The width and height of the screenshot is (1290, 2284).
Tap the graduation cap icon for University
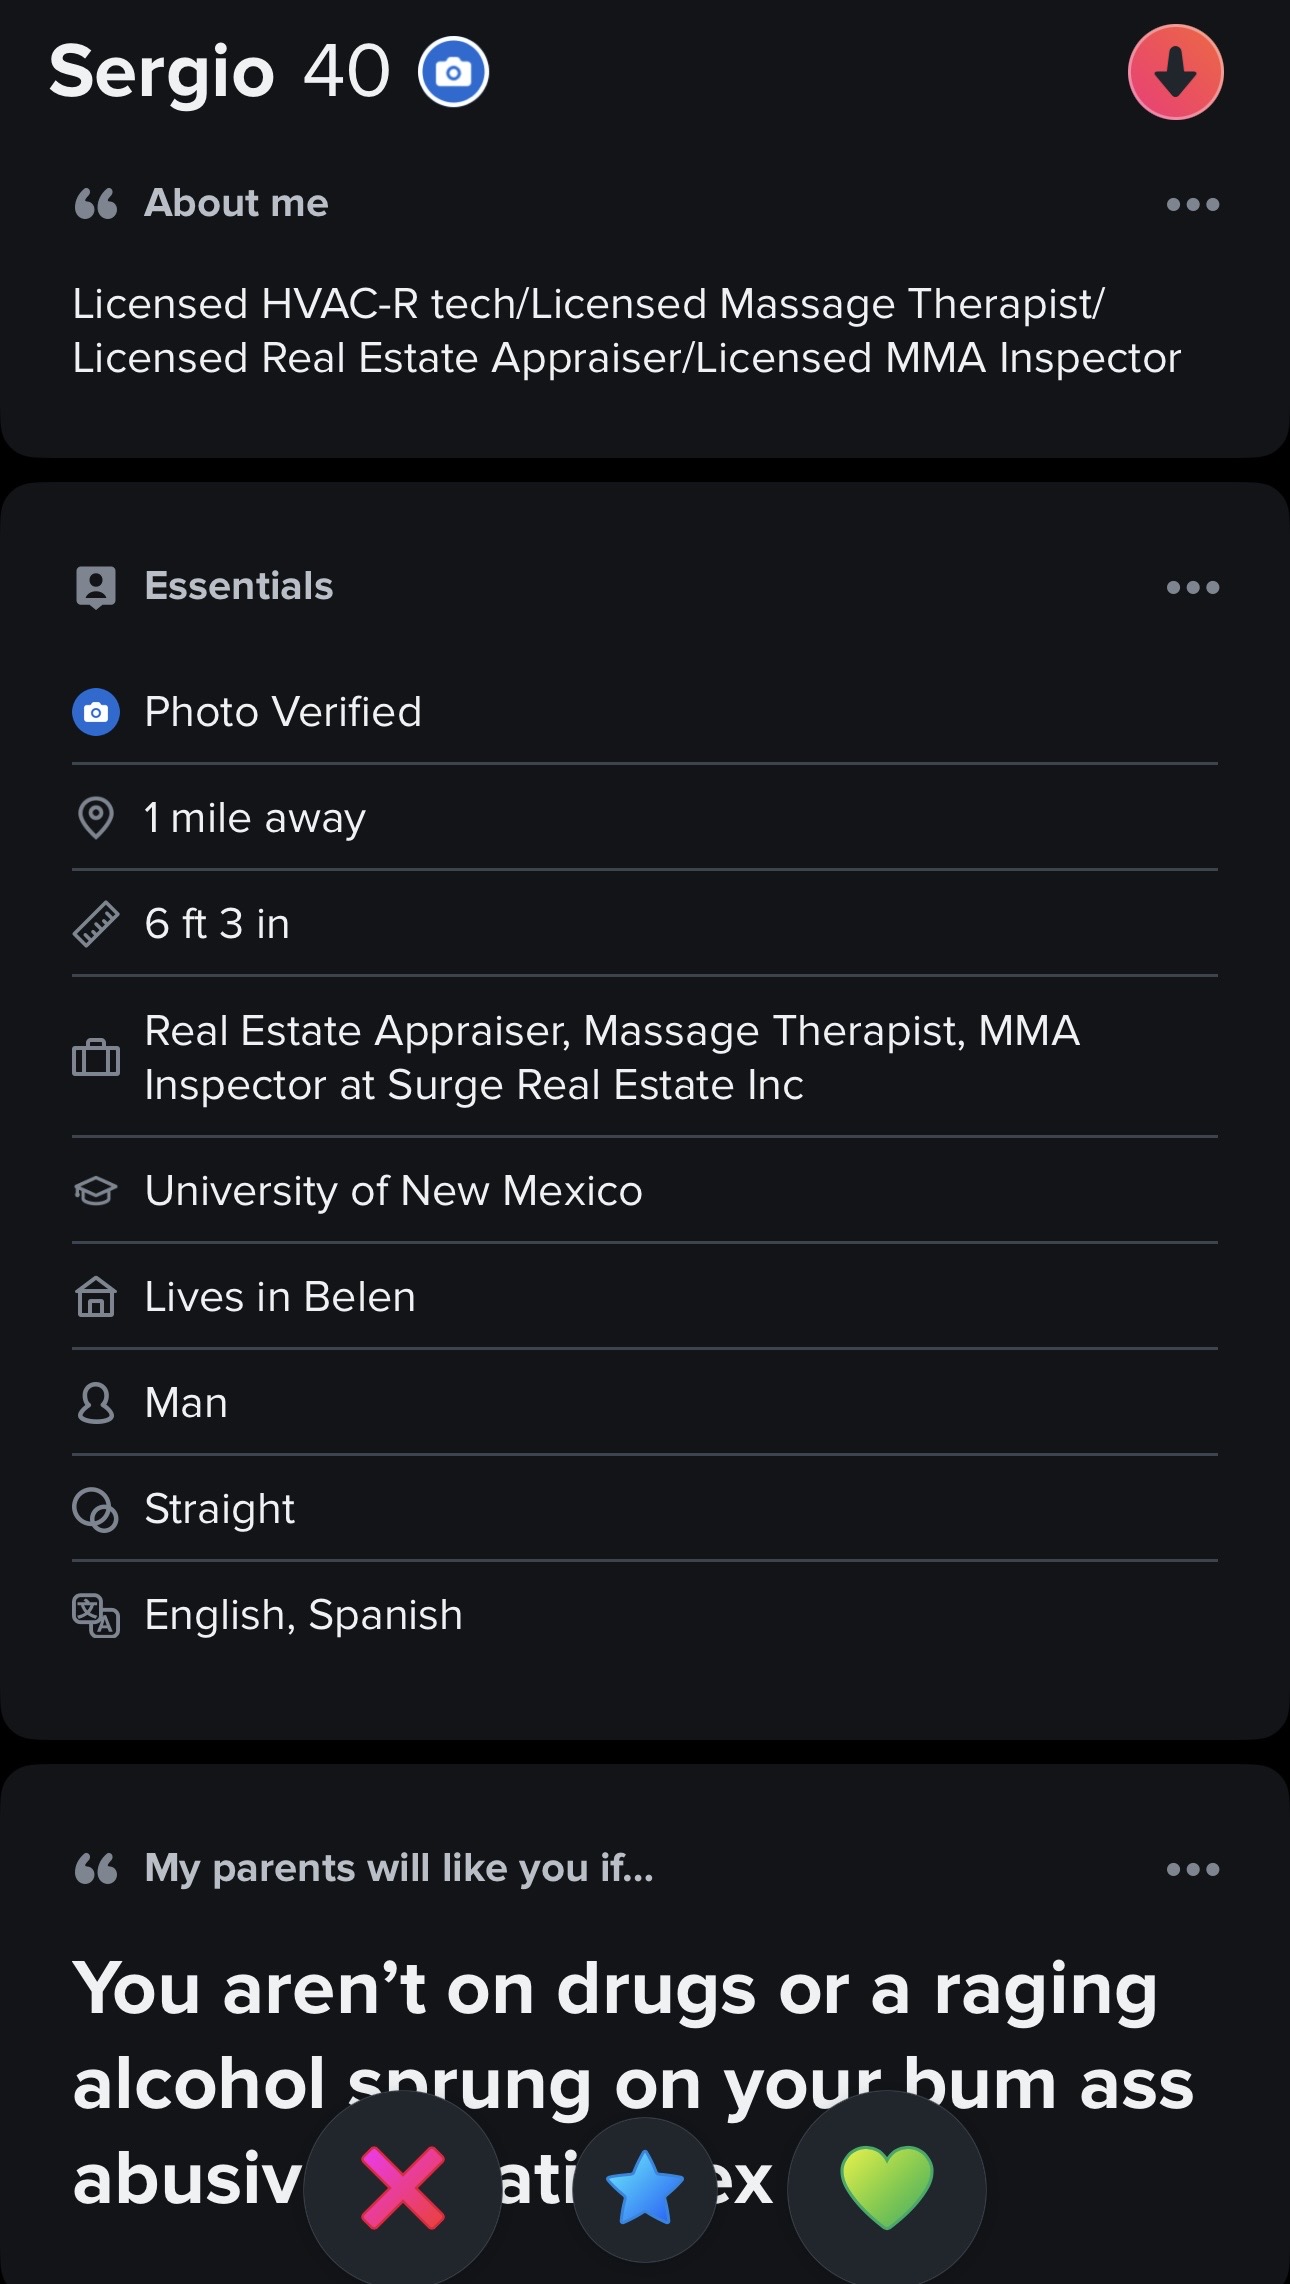coord(96,1191)
